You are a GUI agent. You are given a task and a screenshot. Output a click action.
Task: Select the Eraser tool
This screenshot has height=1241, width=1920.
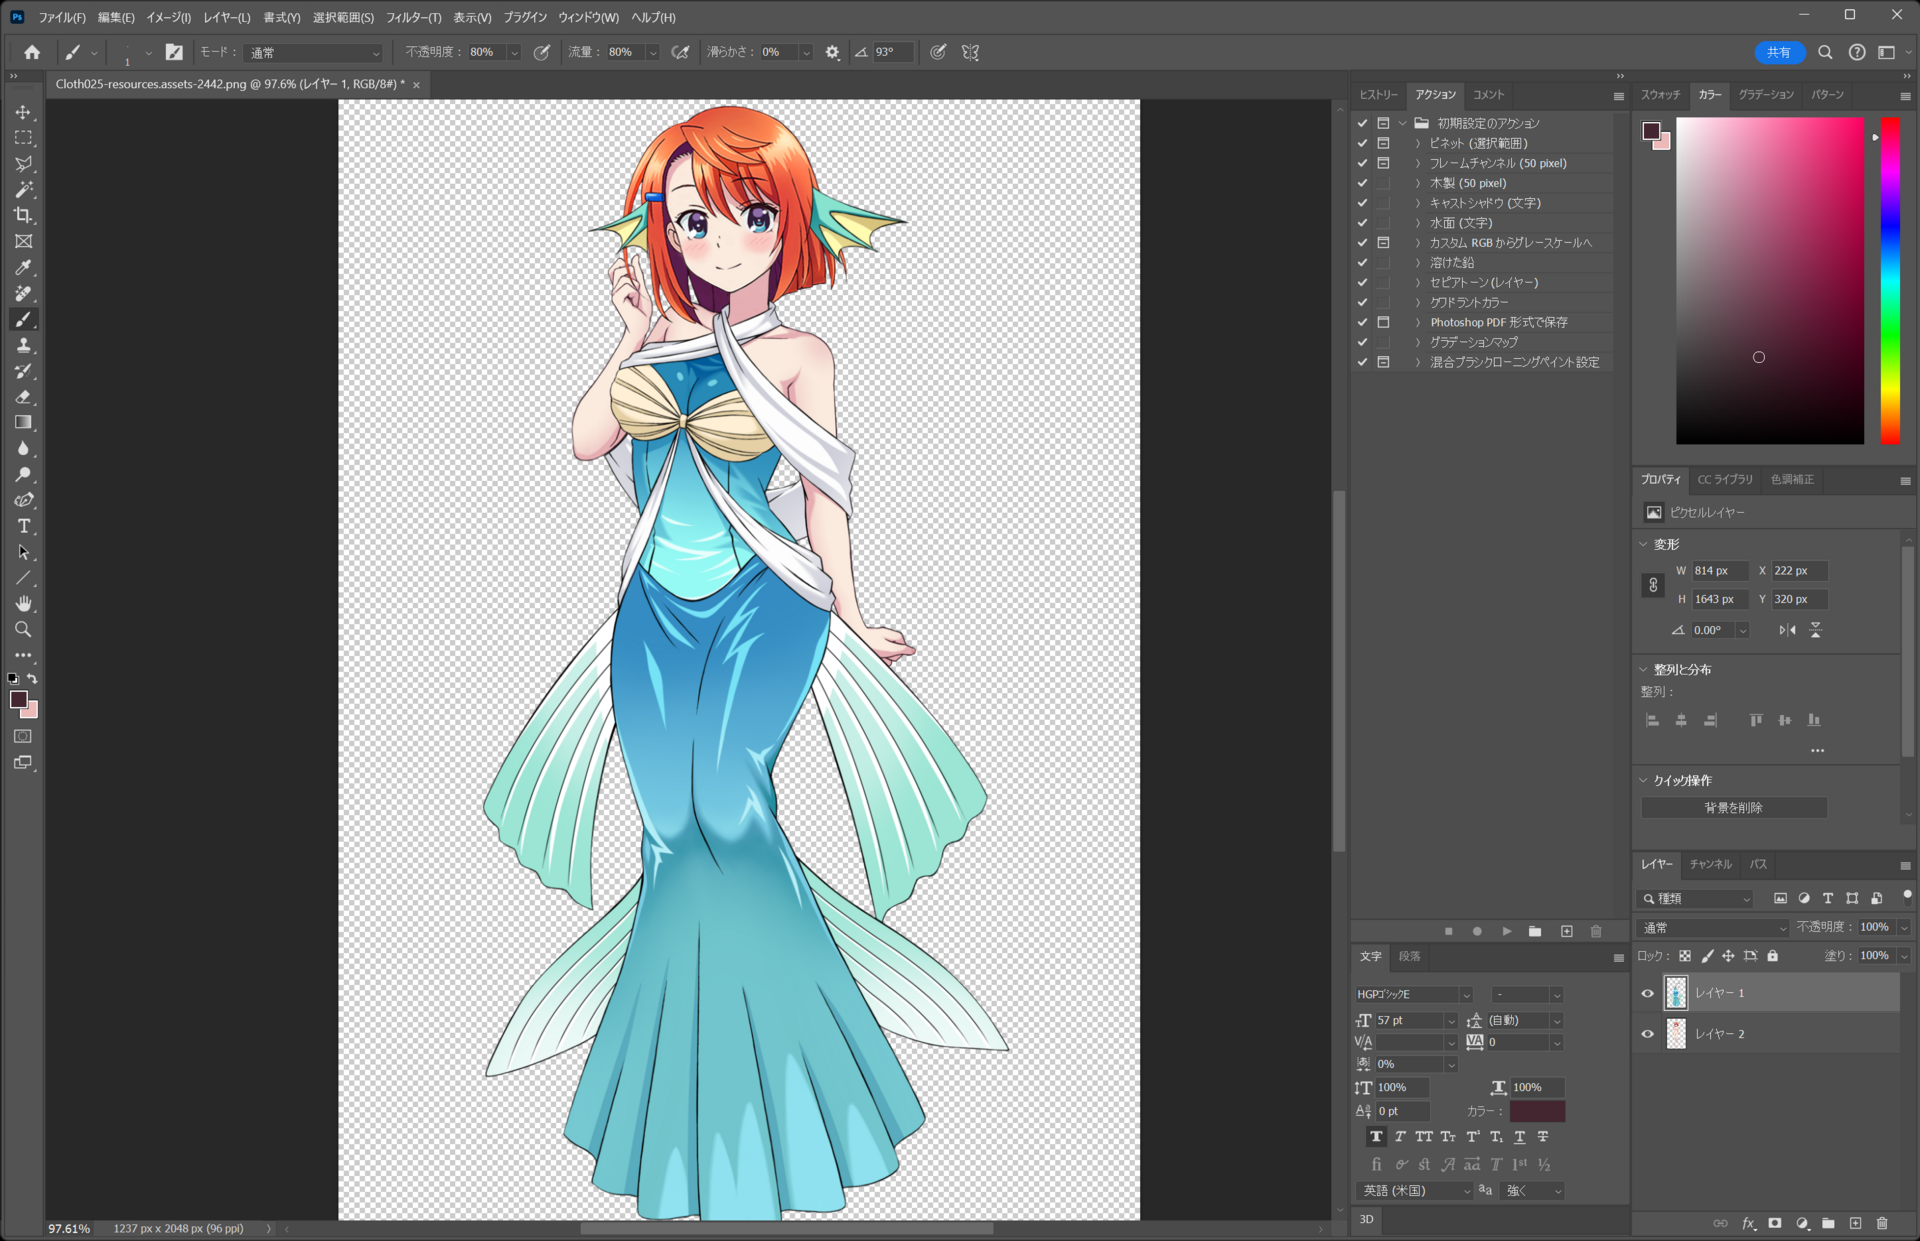pyautogui.click(x=23, y=398)
